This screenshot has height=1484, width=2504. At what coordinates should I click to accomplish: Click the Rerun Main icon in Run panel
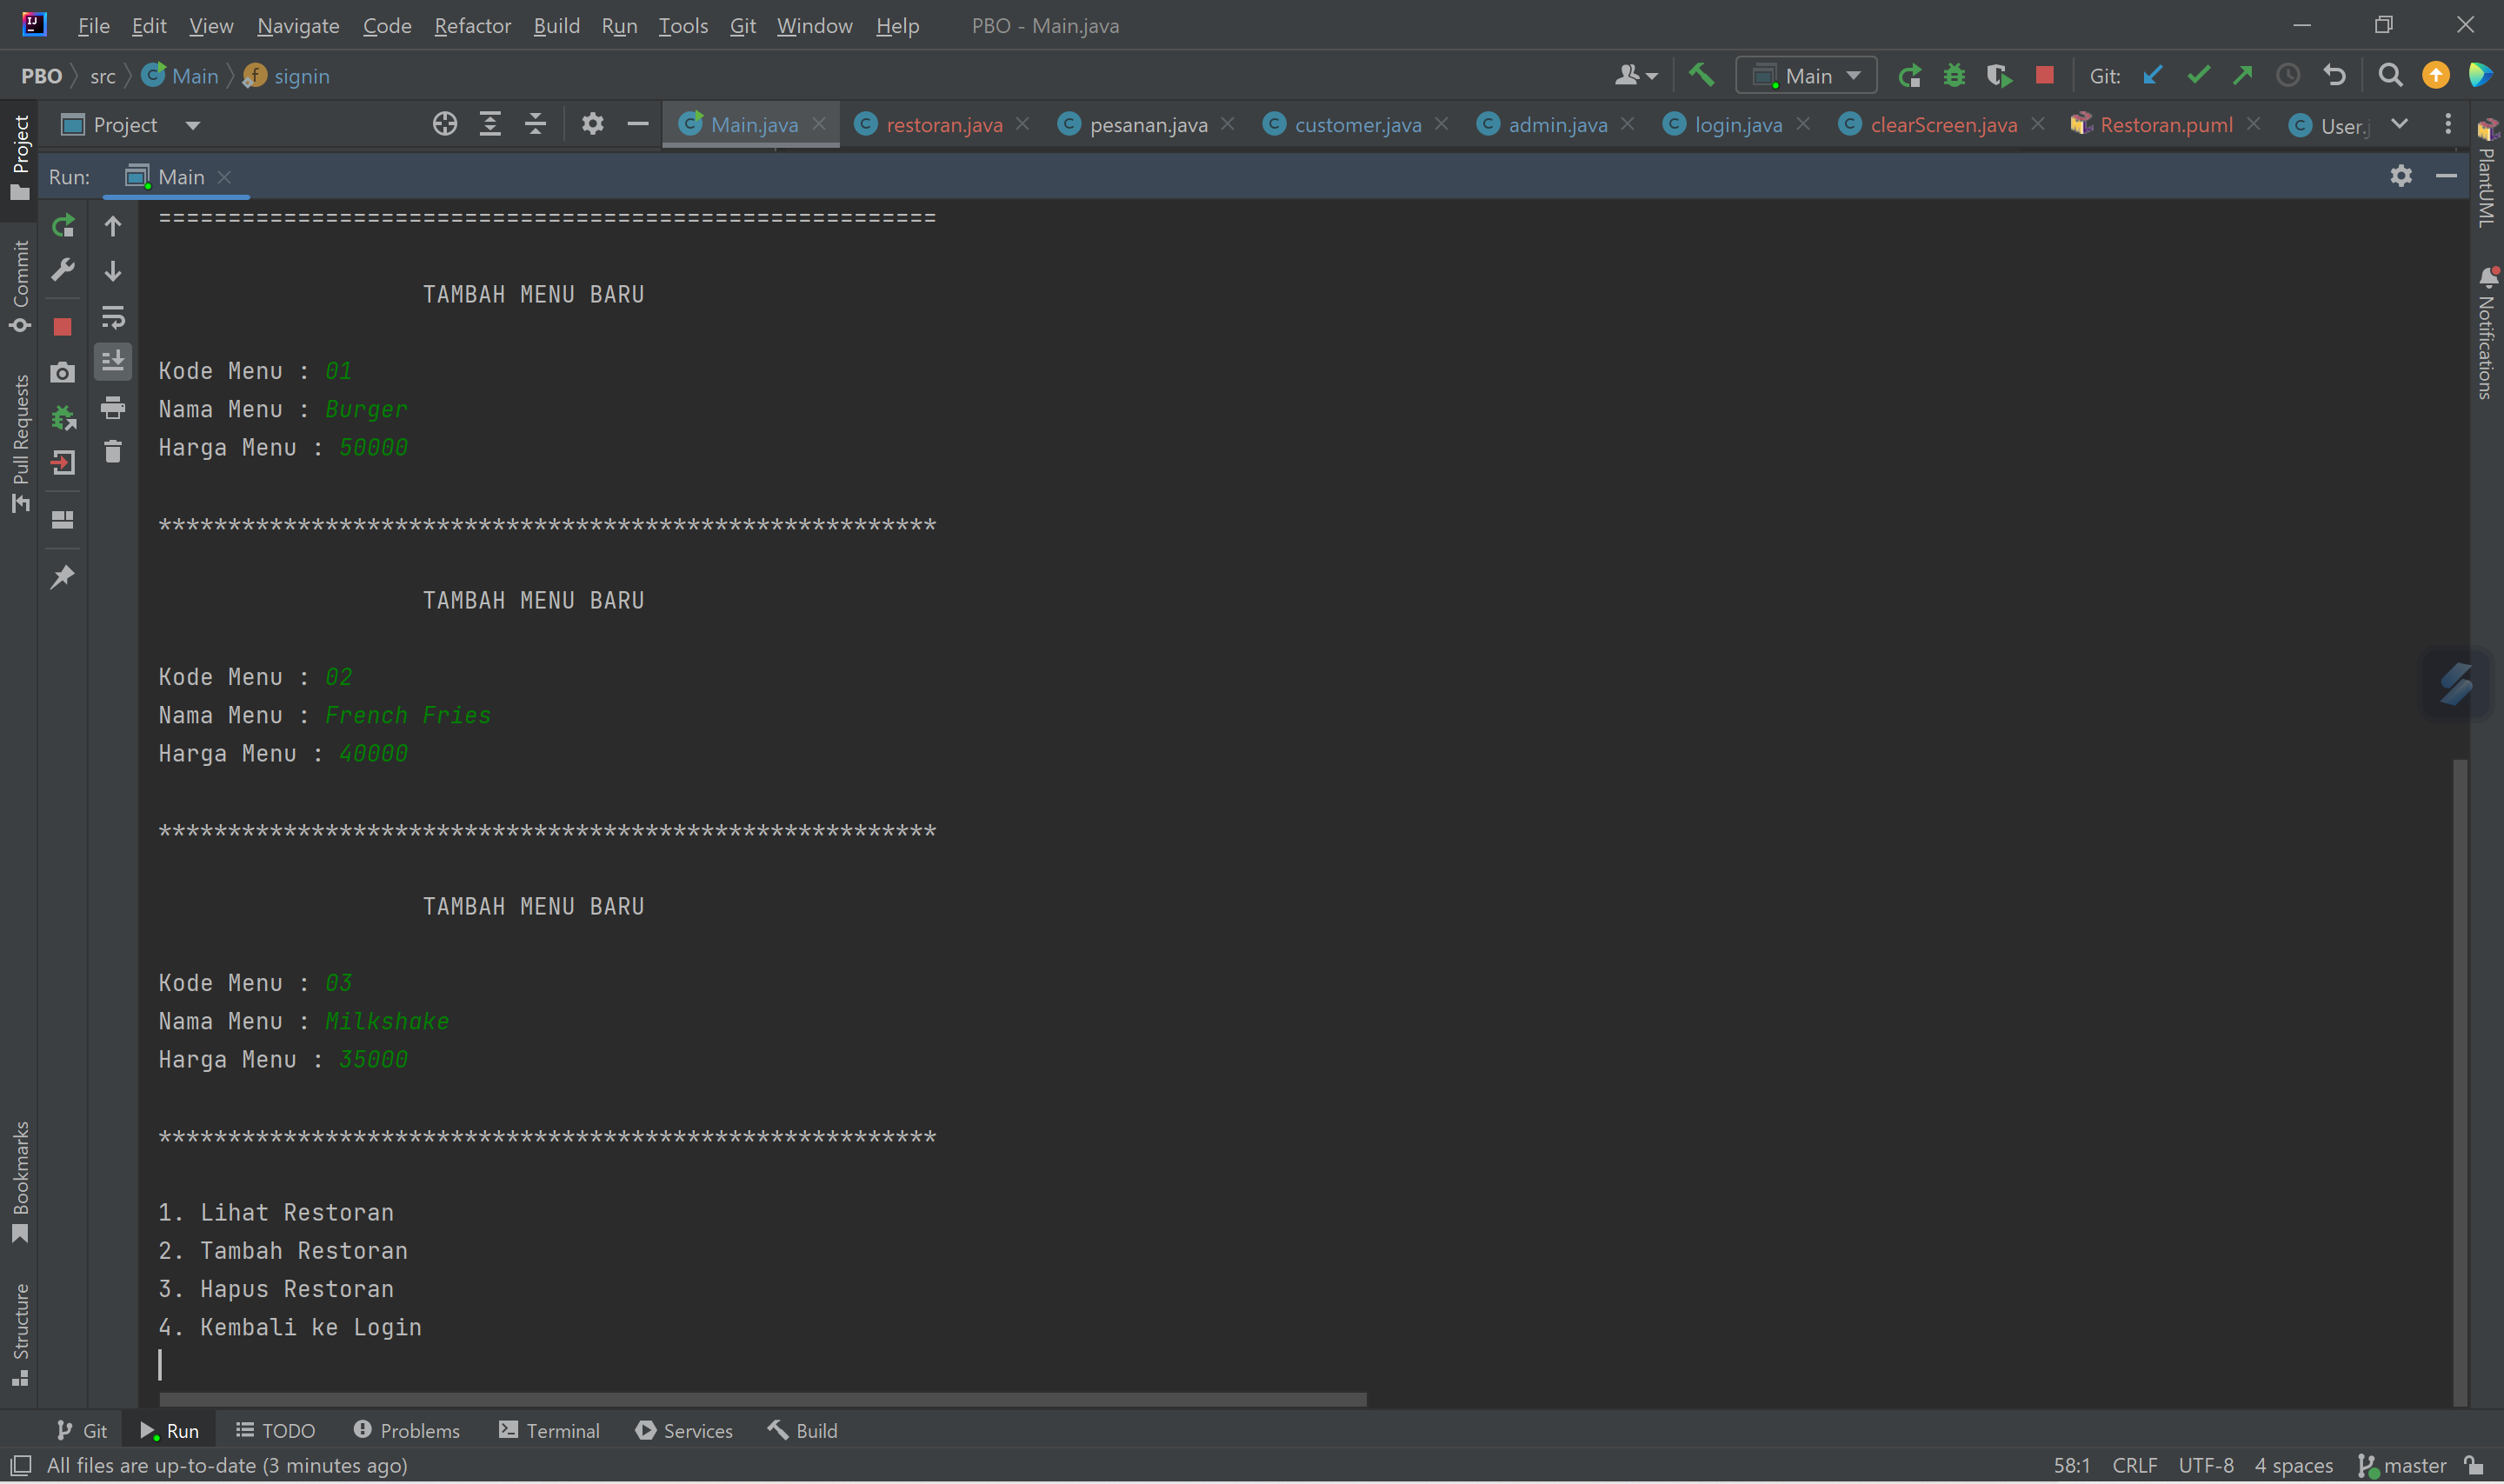pyautogui.click(x=63, y=226)
